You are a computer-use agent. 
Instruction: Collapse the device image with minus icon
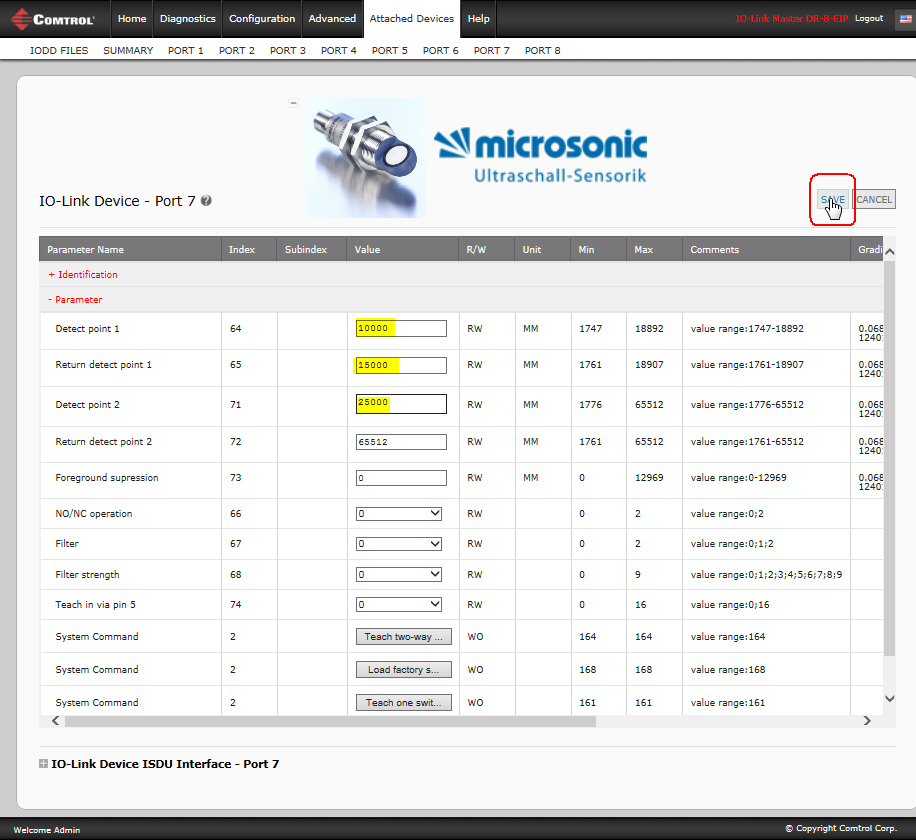(294, 103)
